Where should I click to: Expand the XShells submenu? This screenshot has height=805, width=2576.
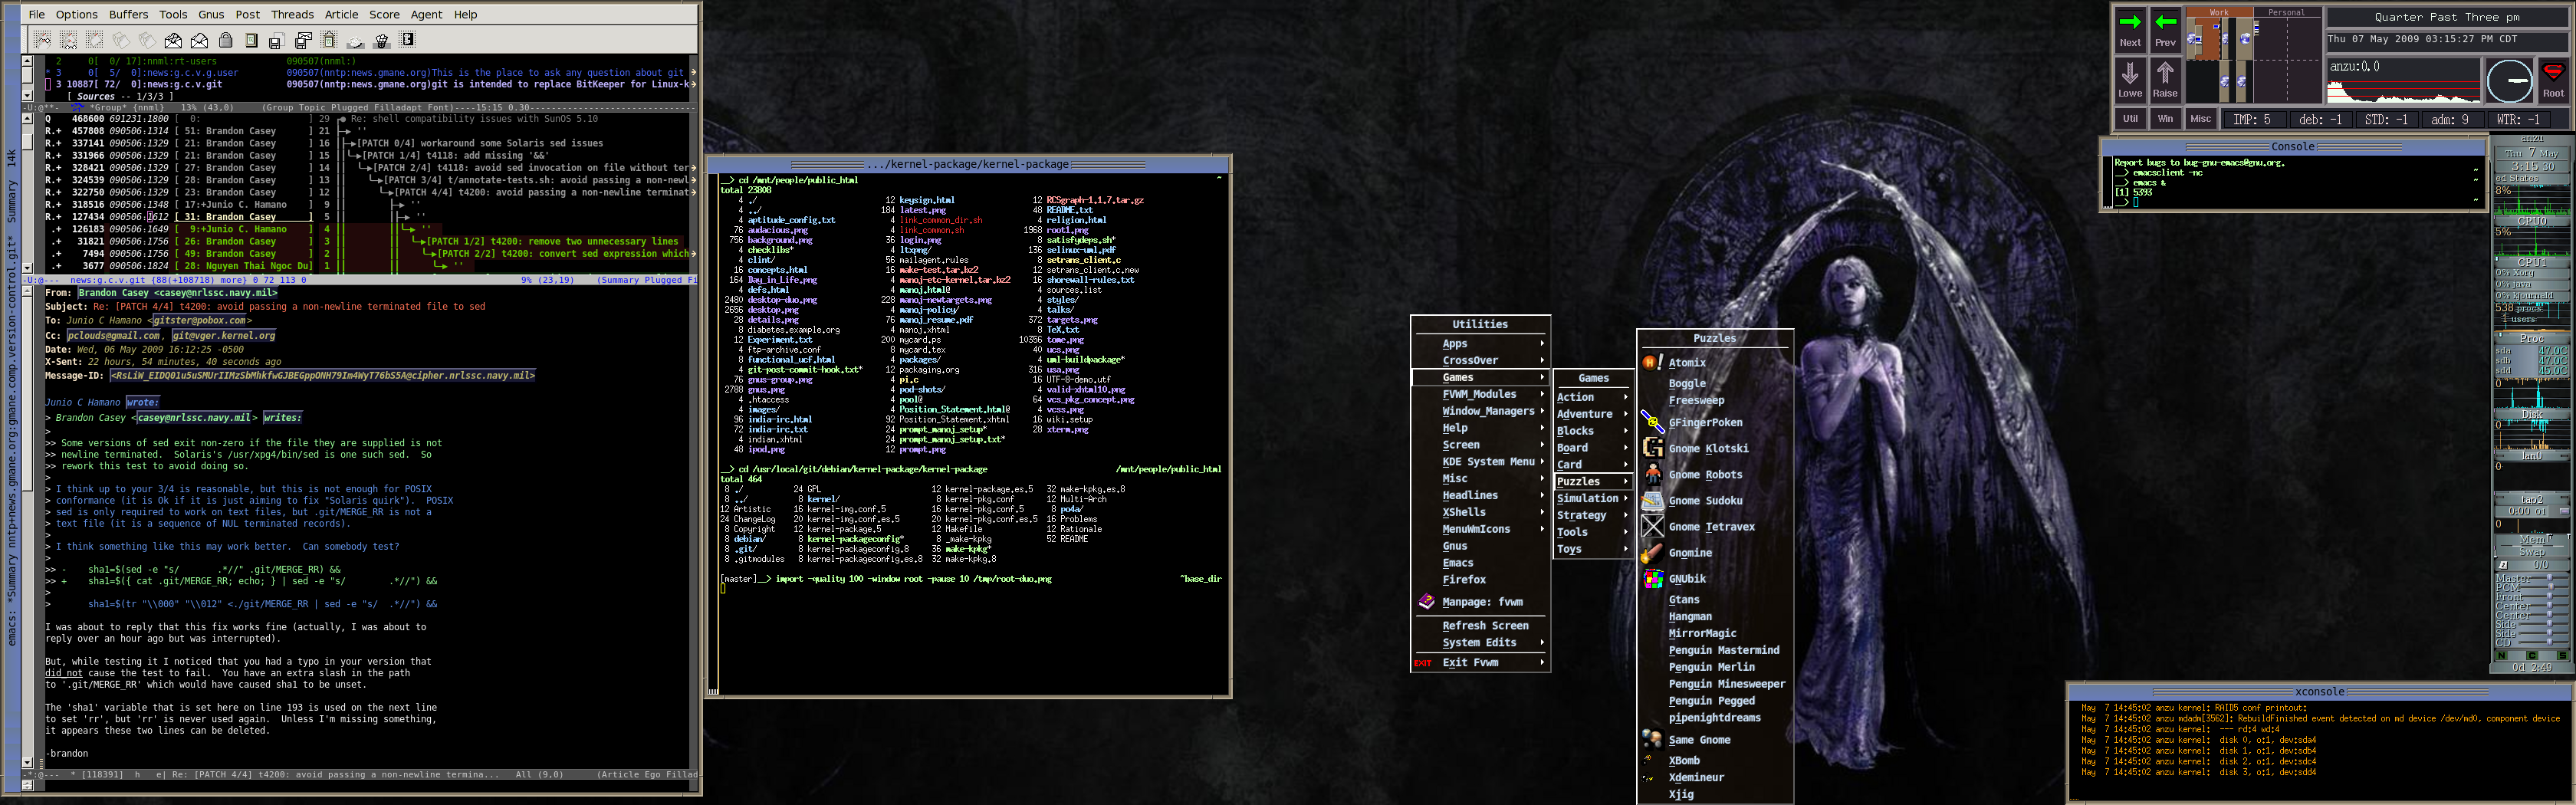point(1481,513)
